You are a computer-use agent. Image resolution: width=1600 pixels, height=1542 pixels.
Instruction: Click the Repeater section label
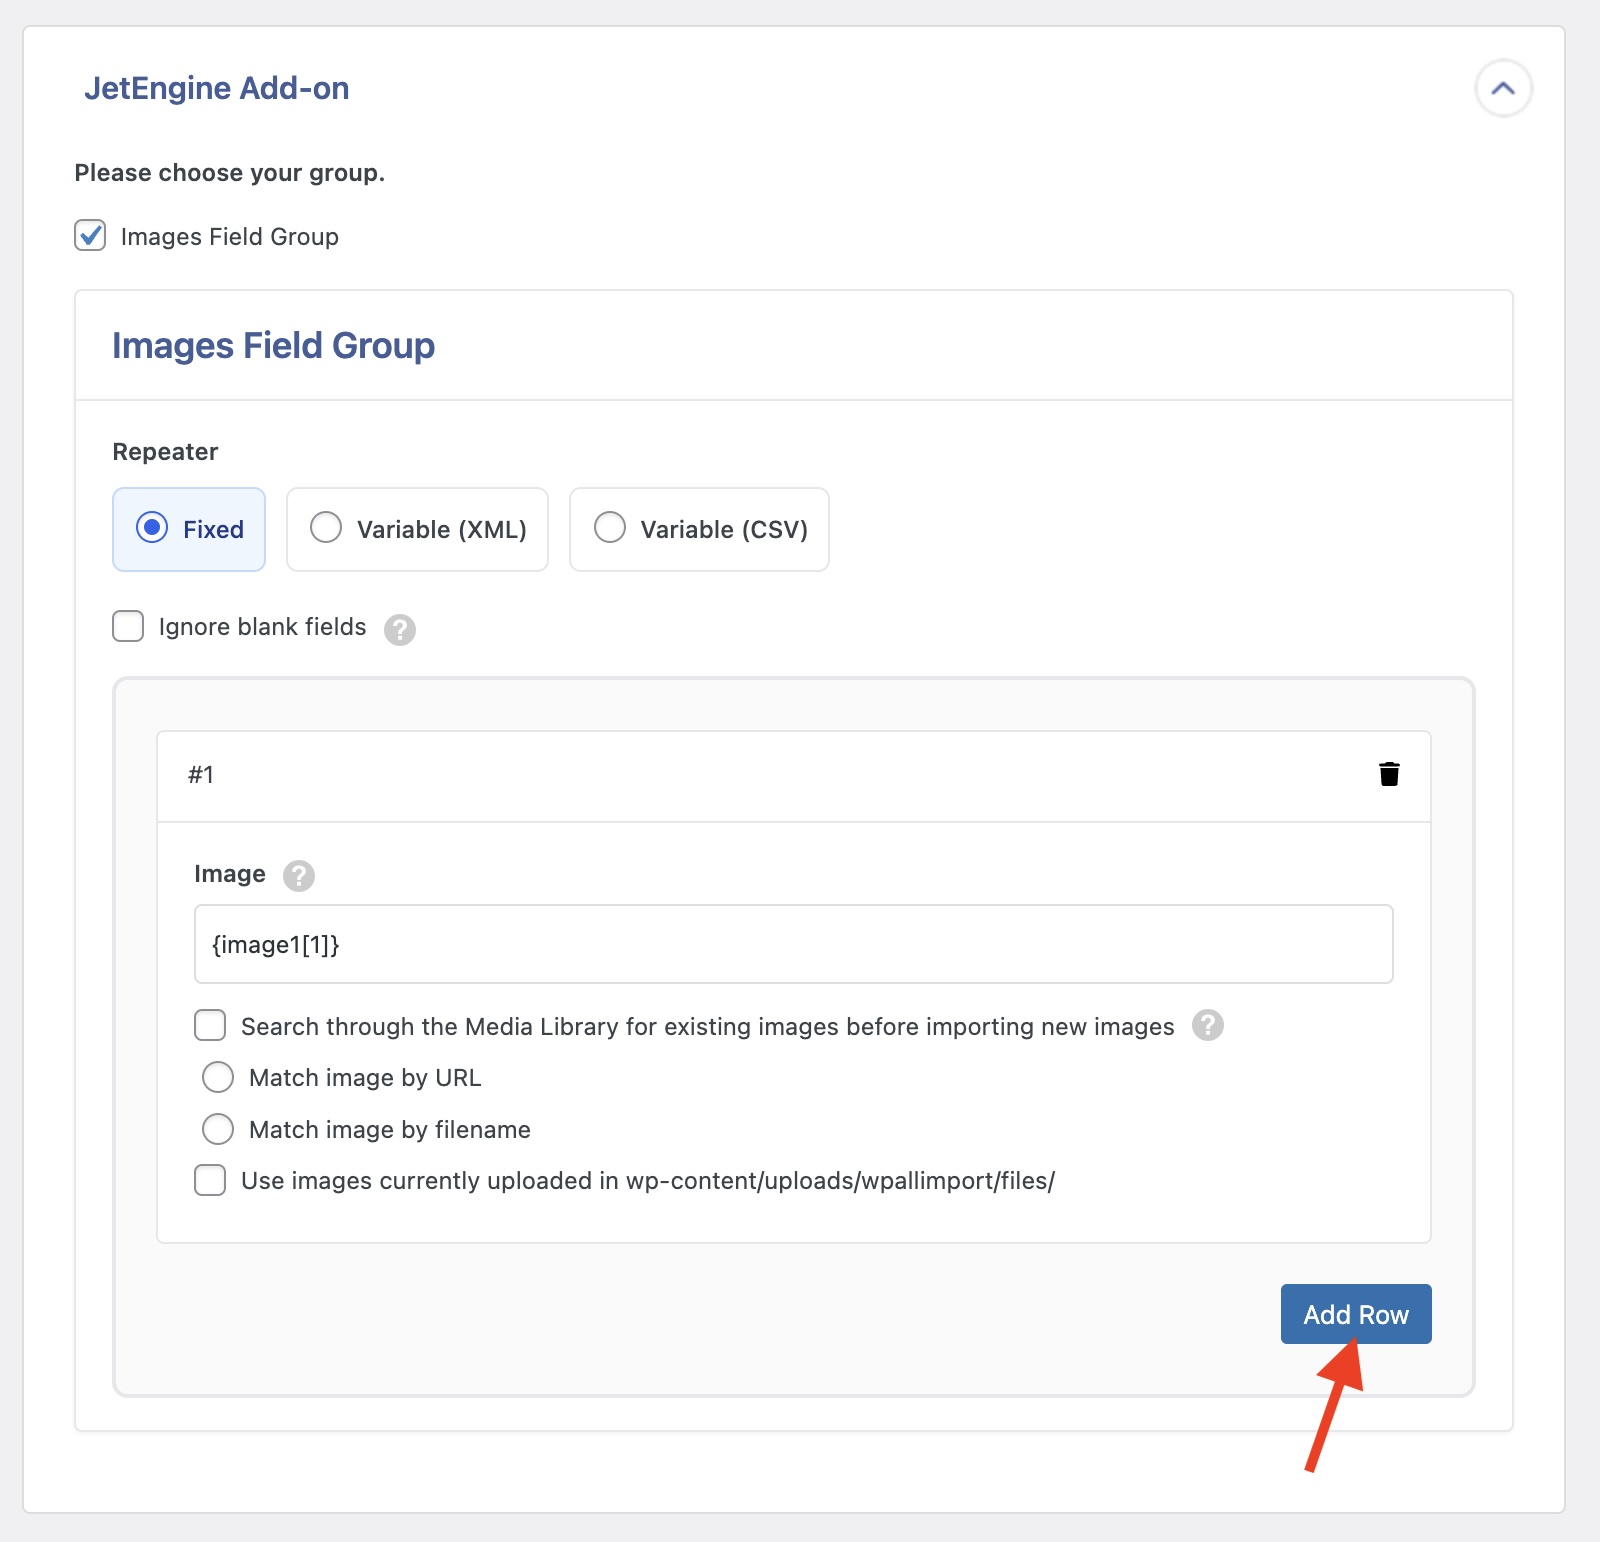coord(164,451)
